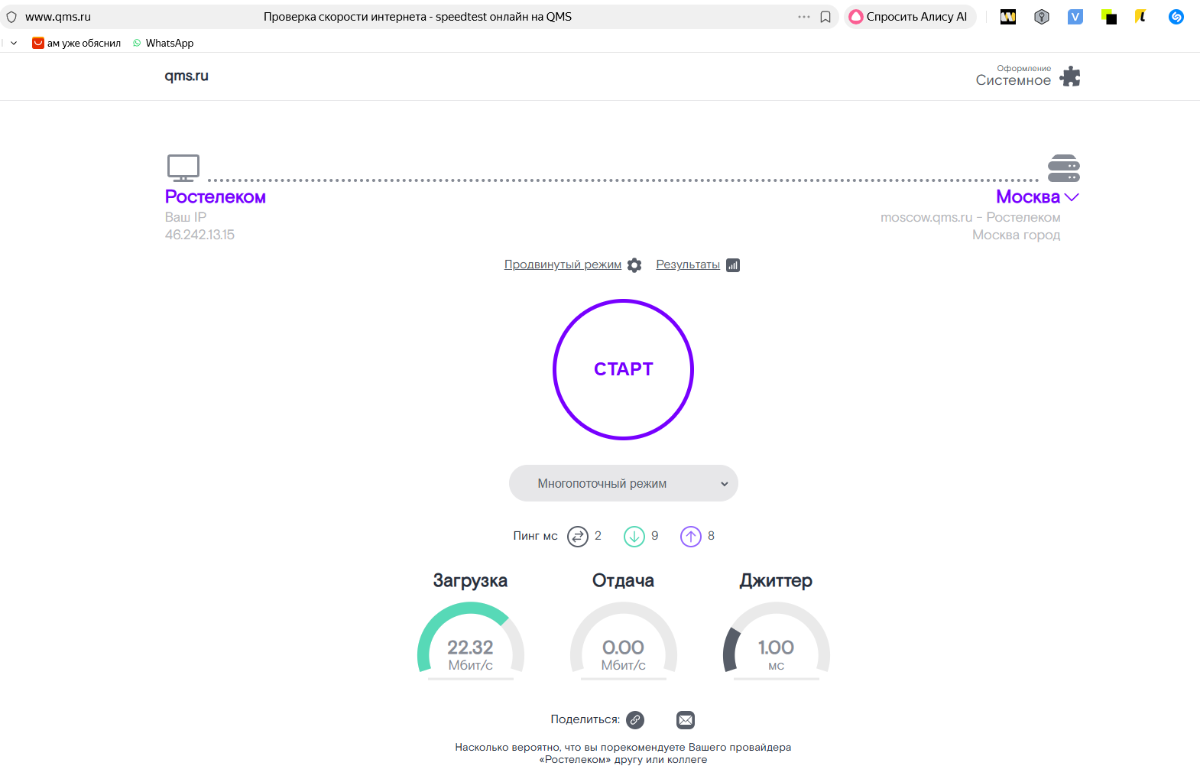Click the Пинг мс label
The height and width of the screenshot is (766, 1200).
535,536
